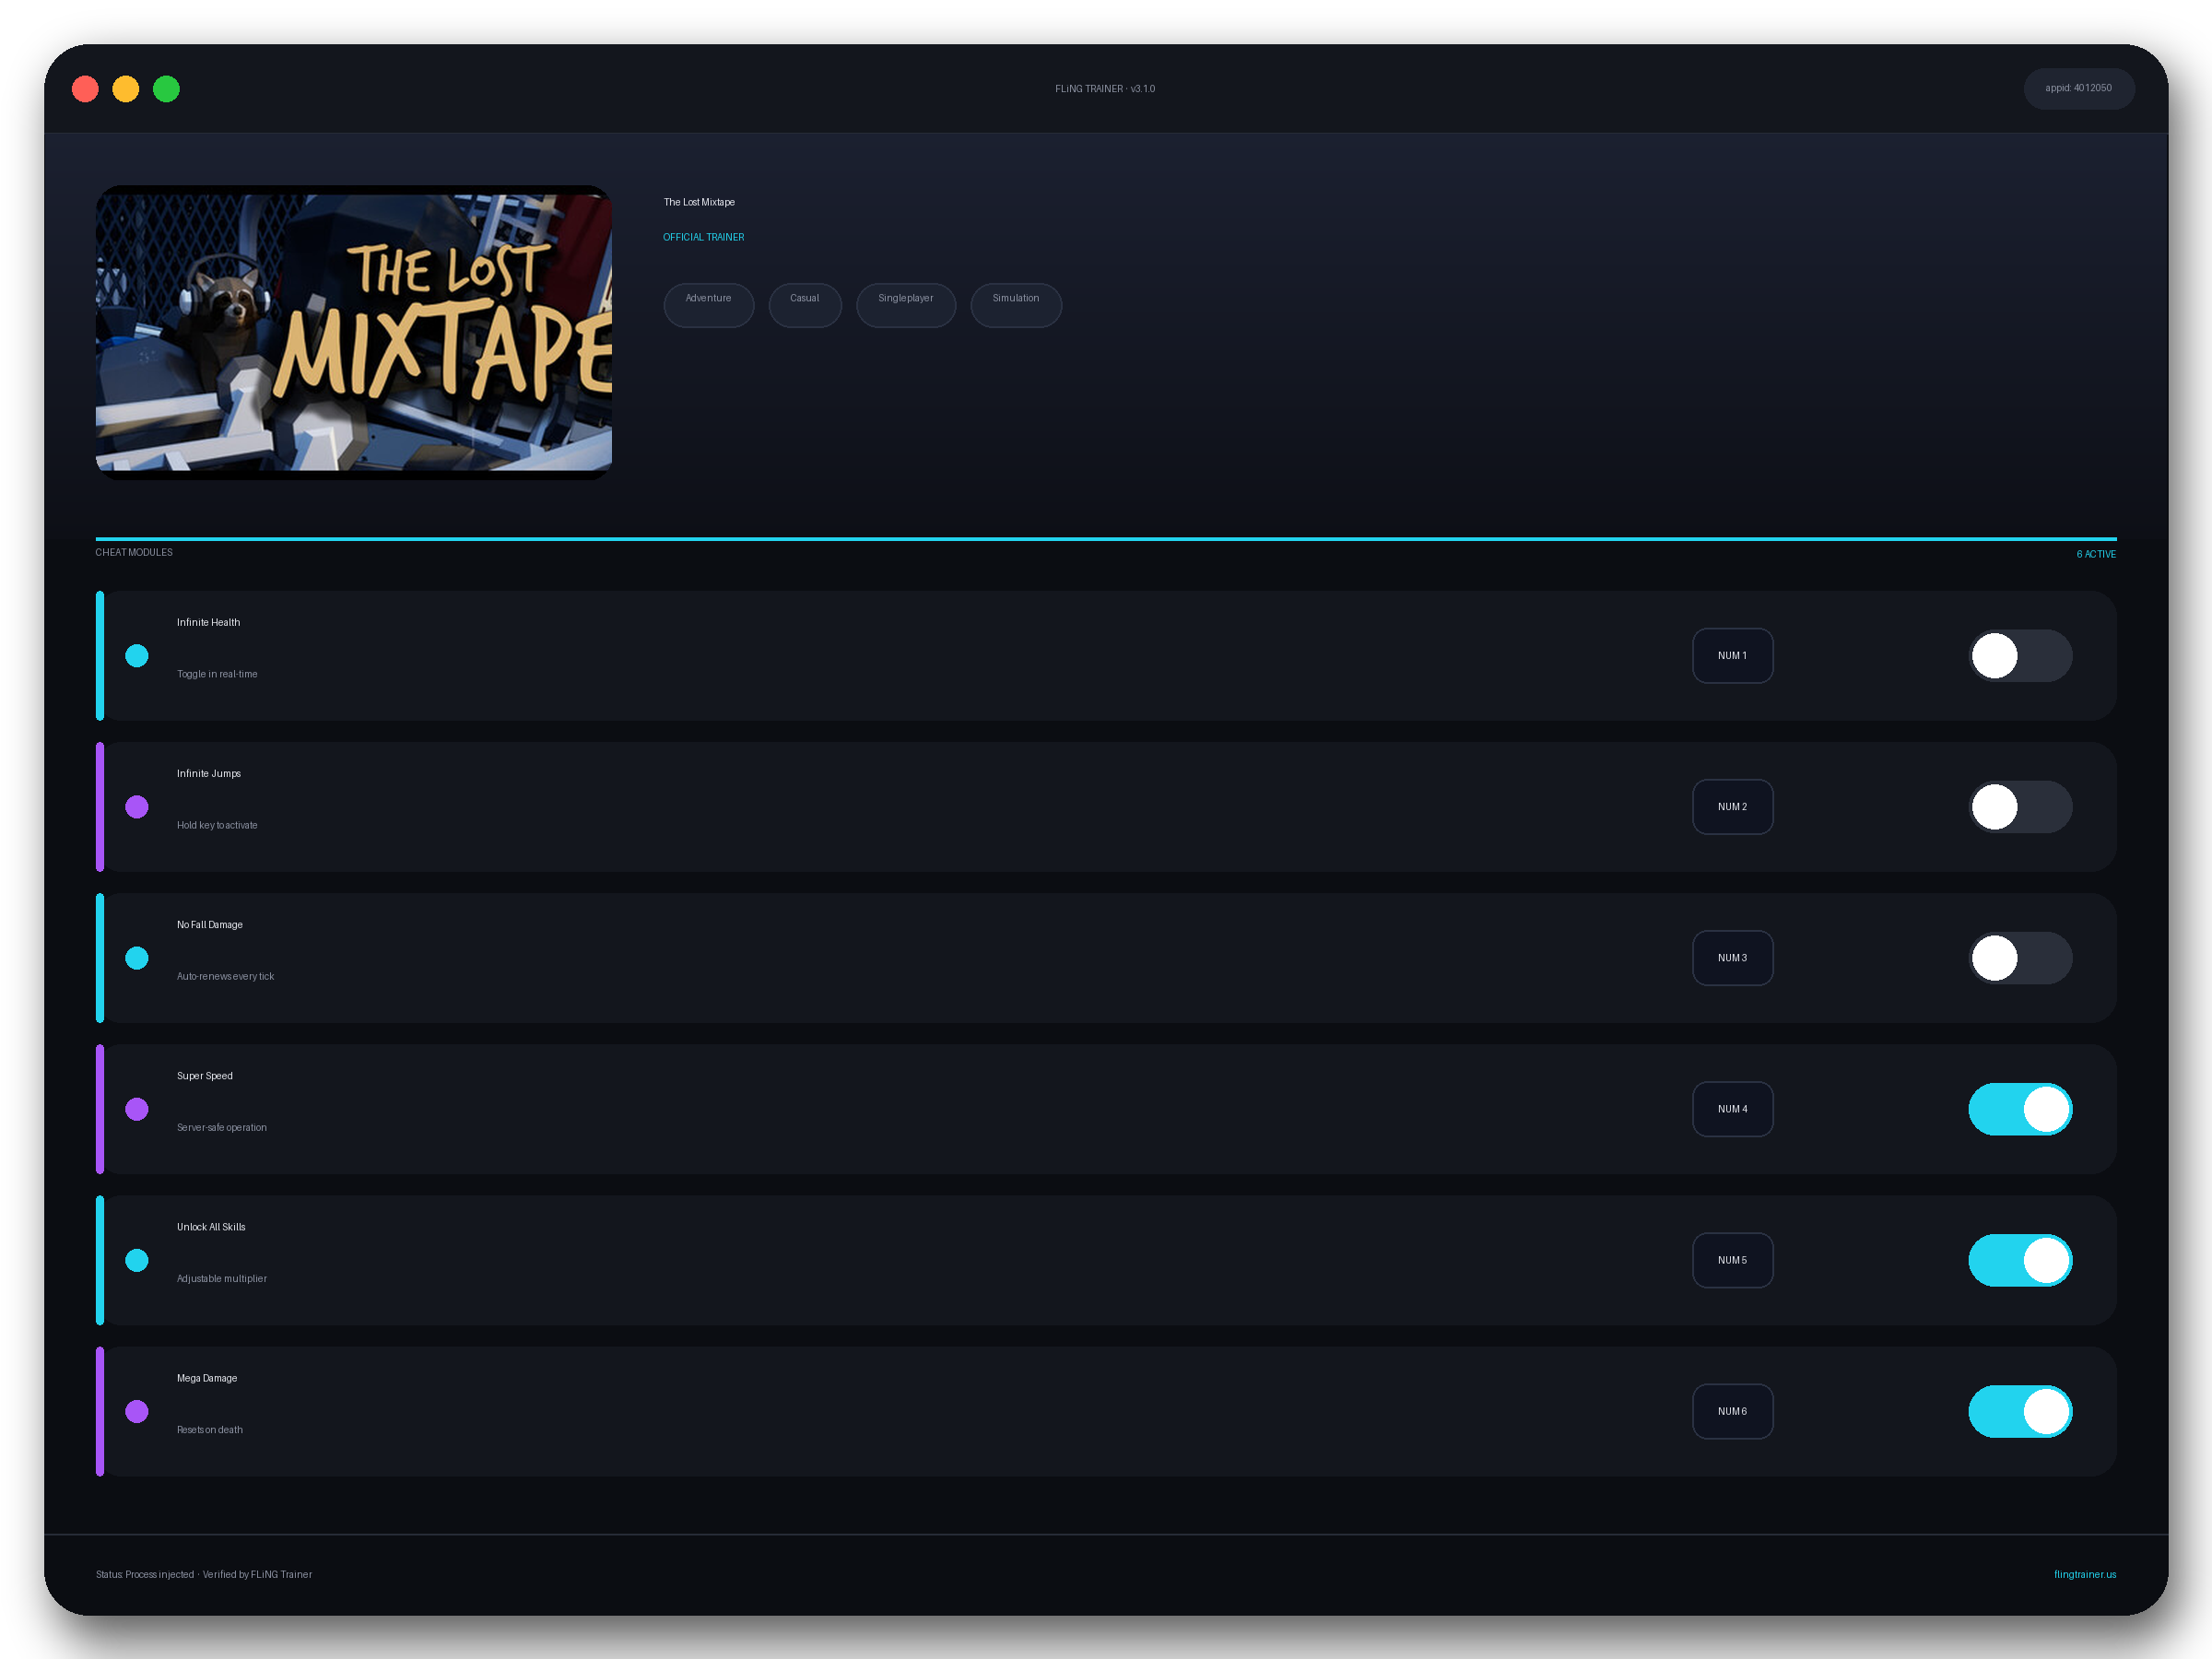Click the cyan dot beside Infinite Health
Viewport: 2212px width, 1659px height.
[x=137, y=656]
